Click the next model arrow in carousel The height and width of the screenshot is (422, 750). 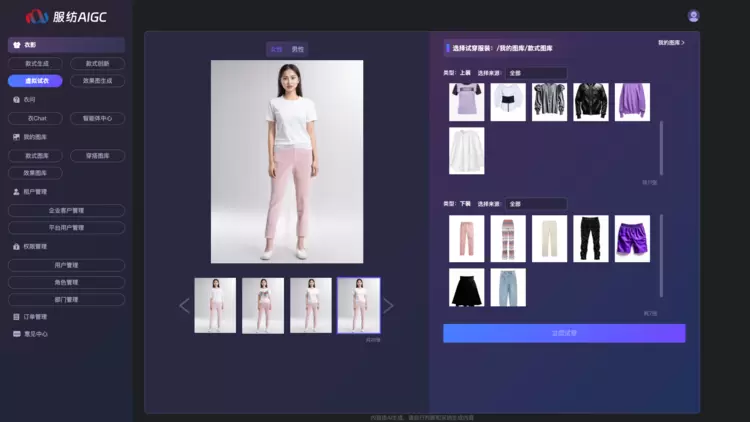[389, 306]
